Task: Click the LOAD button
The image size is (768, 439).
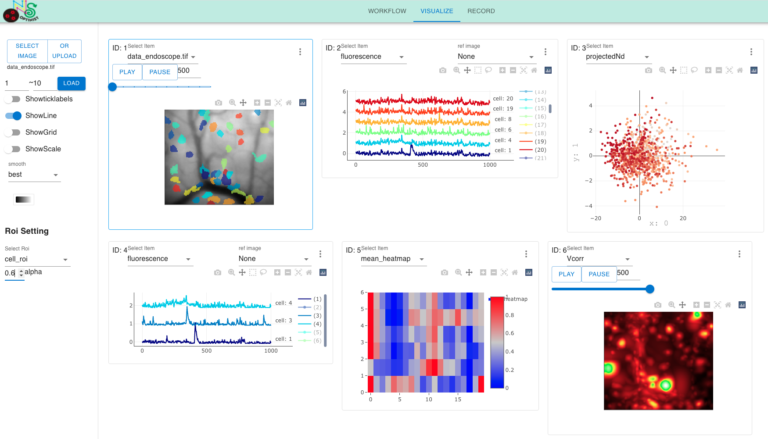Action: click(72, 83)
